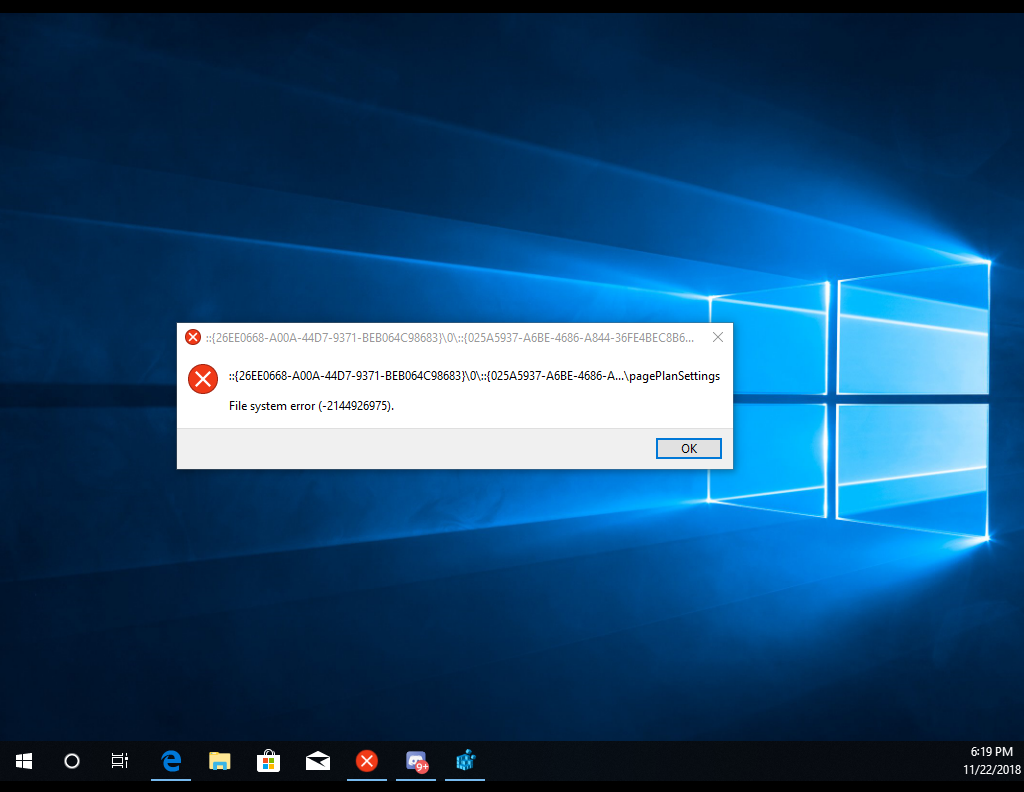Open Task View on the taskbar
This screenshot has width=1024, height=792.
(120, 761)
